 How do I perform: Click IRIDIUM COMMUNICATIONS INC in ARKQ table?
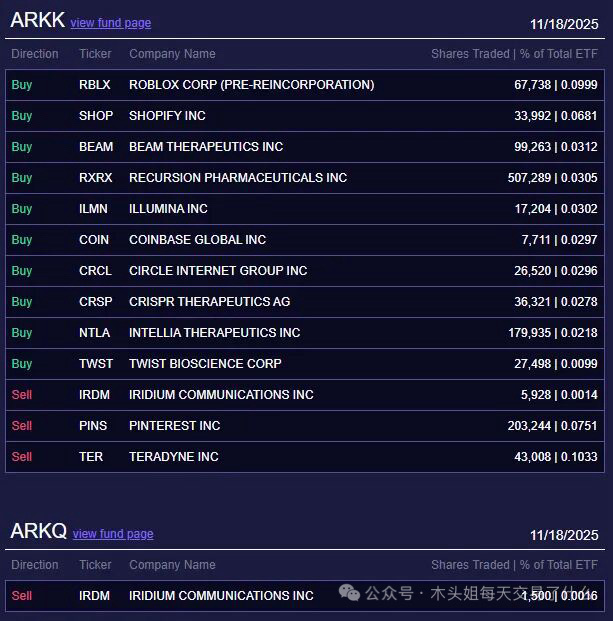[221, 596]
